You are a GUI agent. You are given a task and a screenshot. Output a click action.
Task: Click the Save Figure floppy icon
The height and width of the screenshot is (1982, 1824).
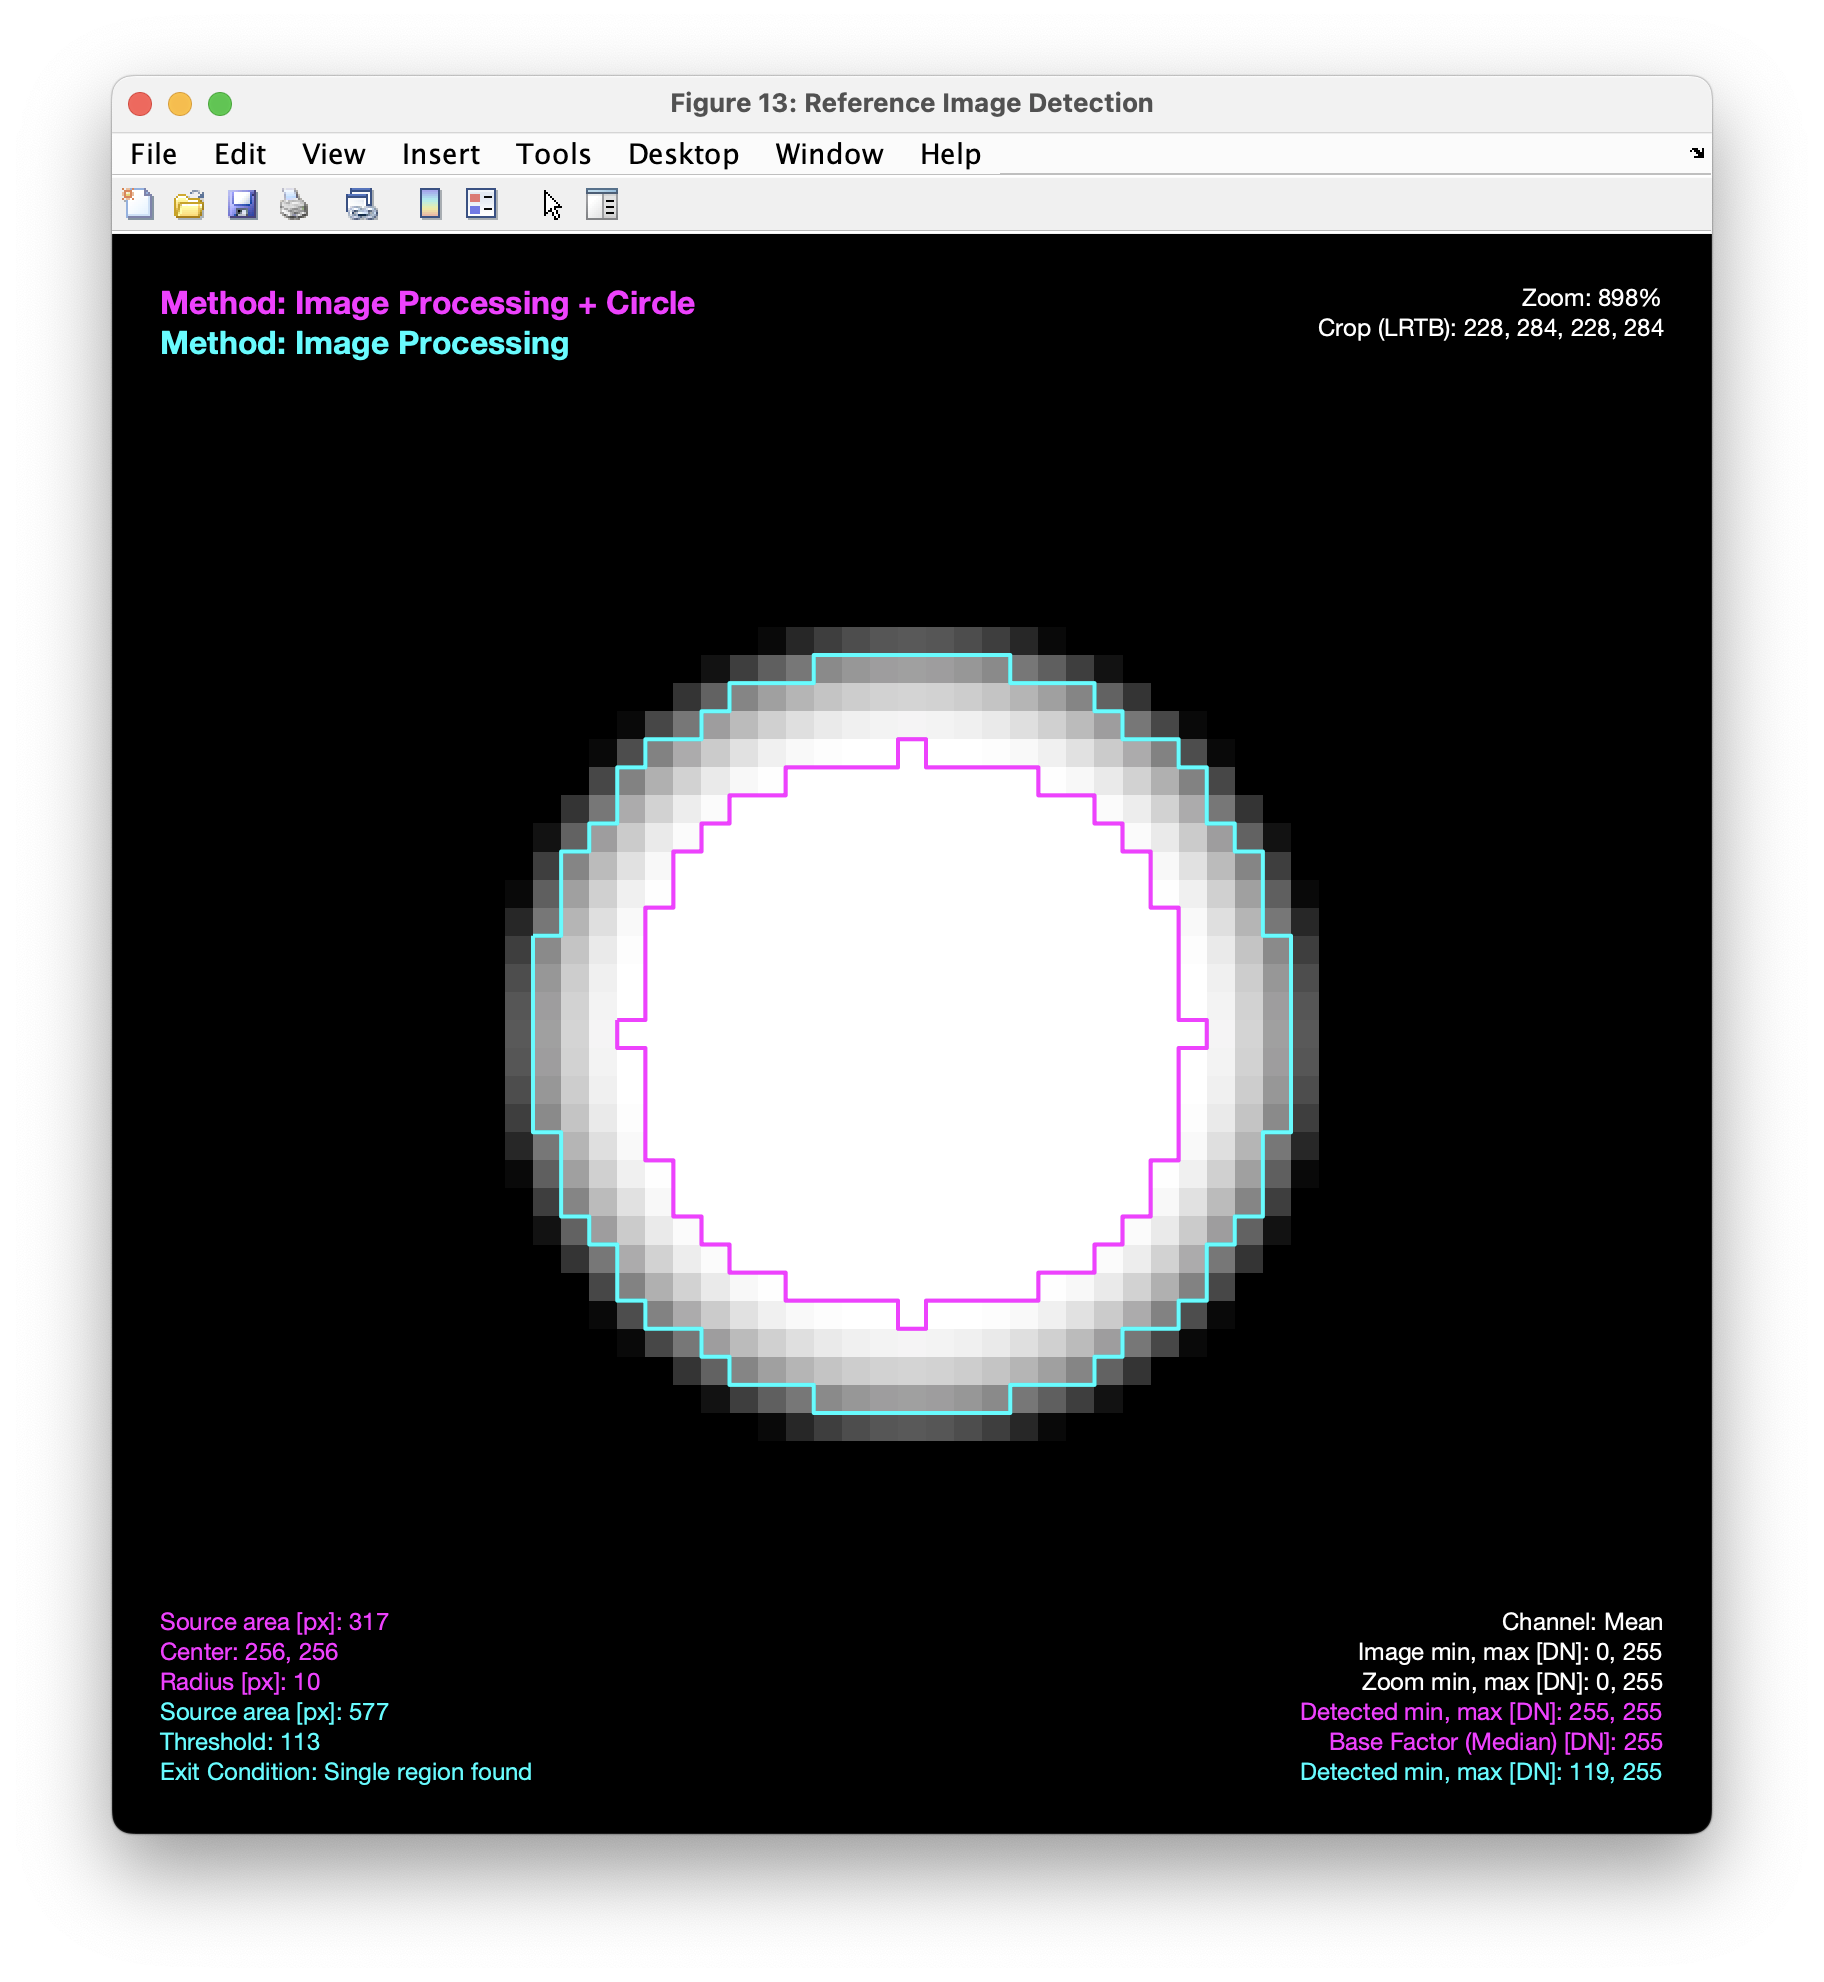pos(242,204)
